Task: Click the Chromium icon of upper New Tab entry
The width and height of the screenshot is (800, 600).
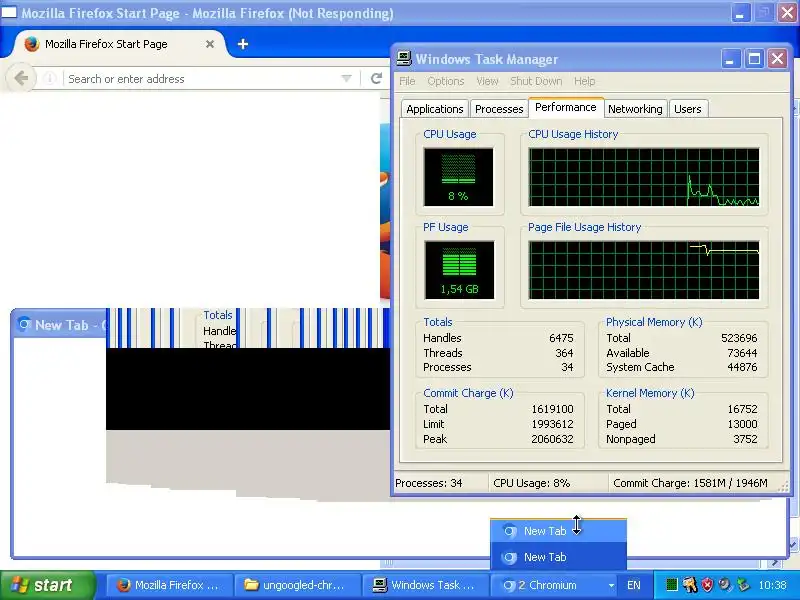Action: pos(509,531)
